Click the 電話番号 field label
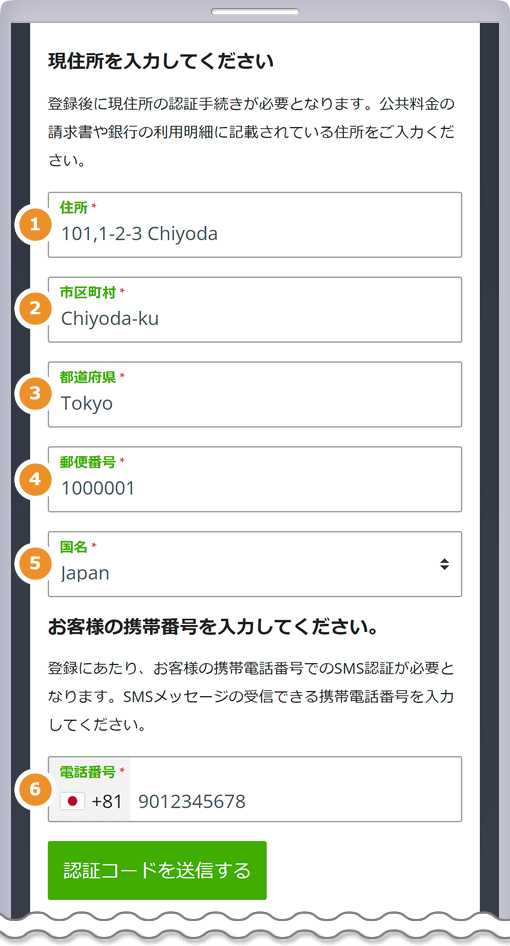Image resolution: width=510 pixels, height=946 pixels. [88, 772]
